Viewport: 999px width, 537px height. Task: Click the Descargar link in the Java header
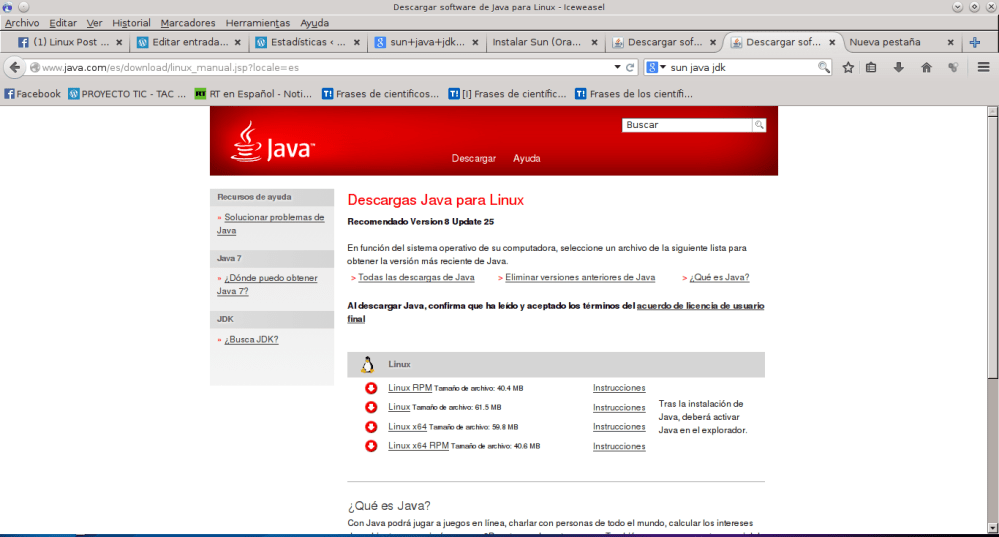(x=473, y=159)
